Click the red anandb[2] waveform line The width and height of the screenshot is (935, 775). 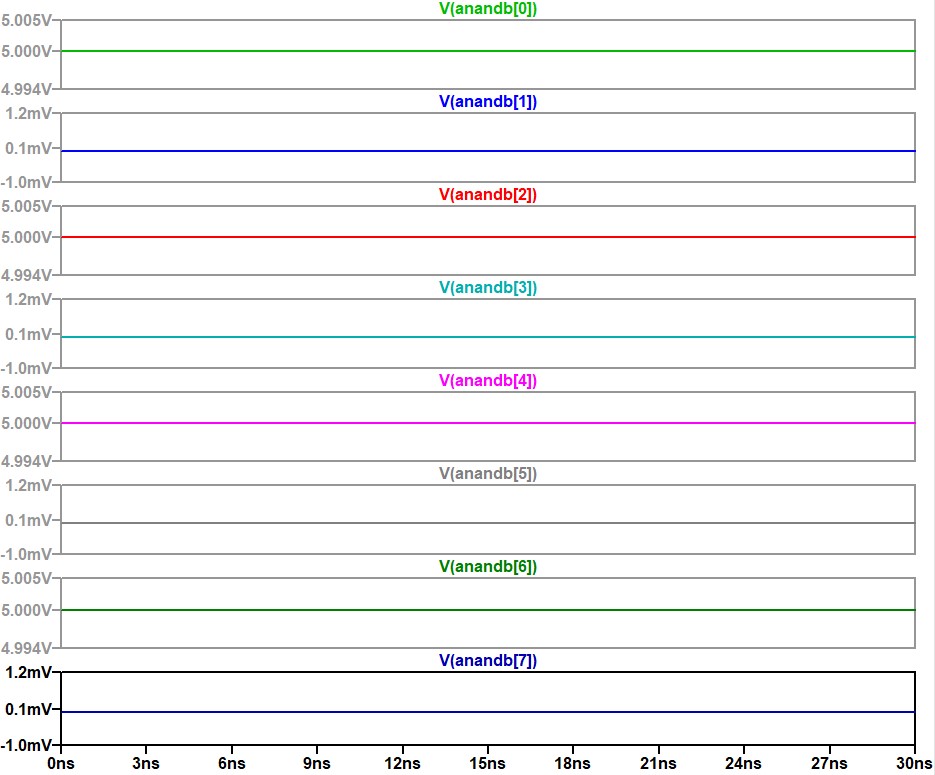(488, 237)
